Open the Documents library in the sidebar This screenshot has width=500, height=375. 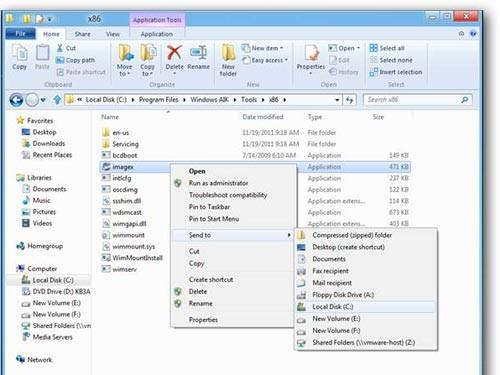pos(44,189)
